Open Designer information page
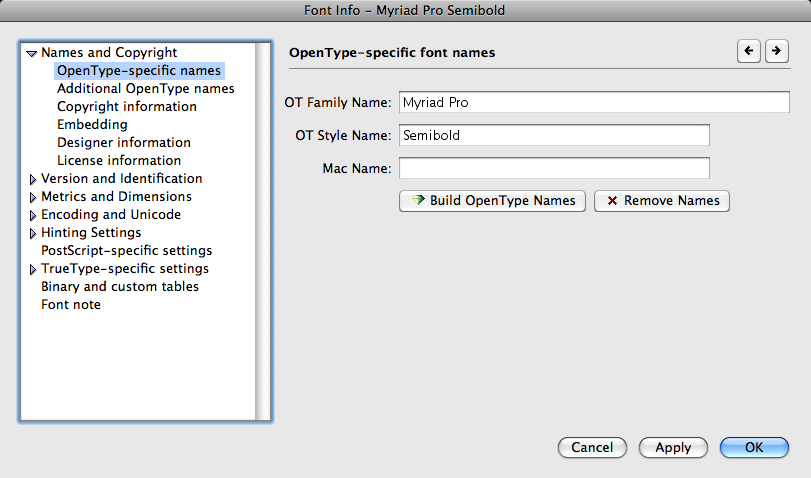This screenshot has height=478, width=811. click(x=124, y=142)
